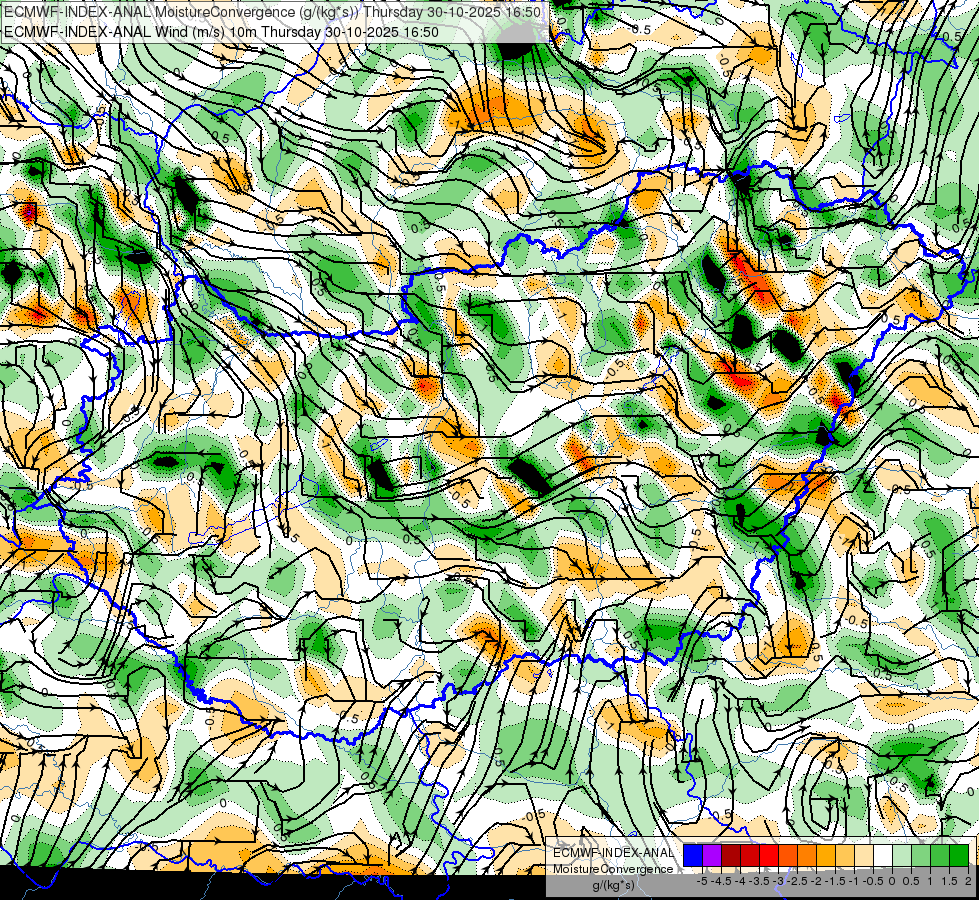The width and height of the screenshot is (979, 900).
Task: Click the -2.5 legend tick label
Action: point(797,881)
